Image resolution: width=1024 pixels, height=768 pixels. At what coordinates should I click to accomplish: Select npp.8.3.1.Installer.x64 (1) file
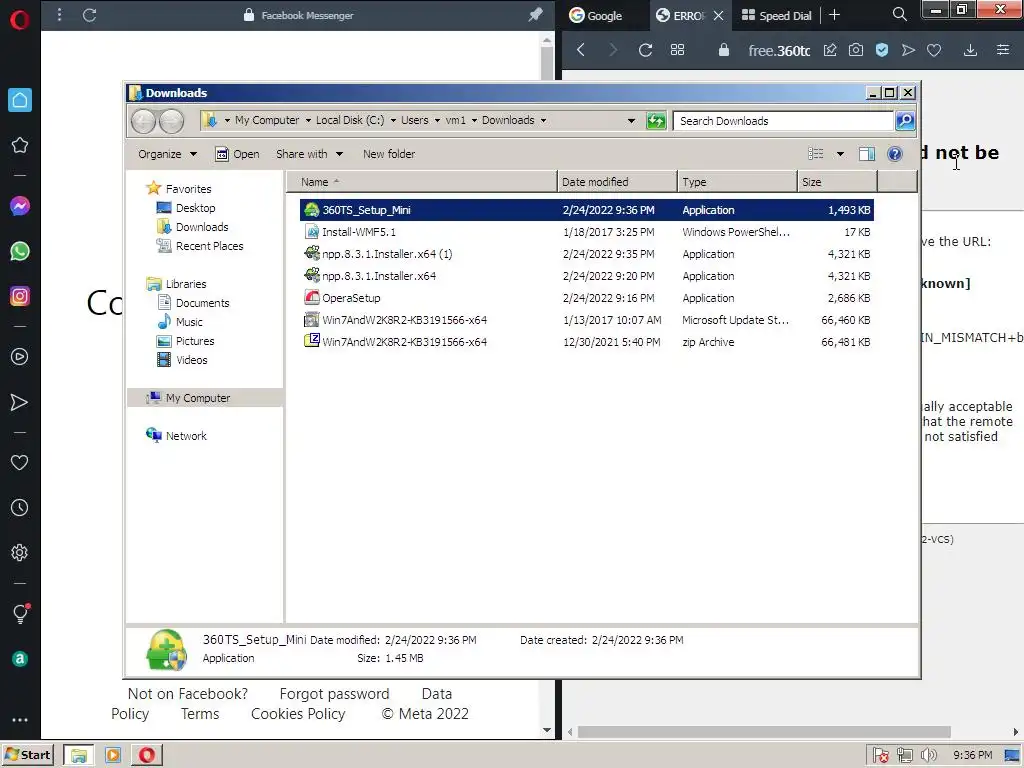586,254
